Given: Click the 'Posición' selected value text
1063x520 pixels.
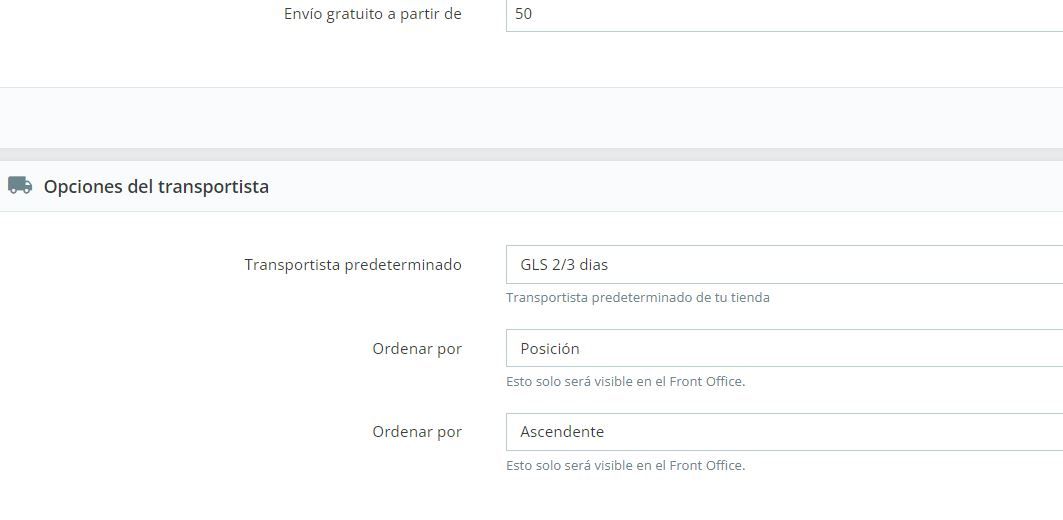Looking at the screenshot, I should (550, 348).
